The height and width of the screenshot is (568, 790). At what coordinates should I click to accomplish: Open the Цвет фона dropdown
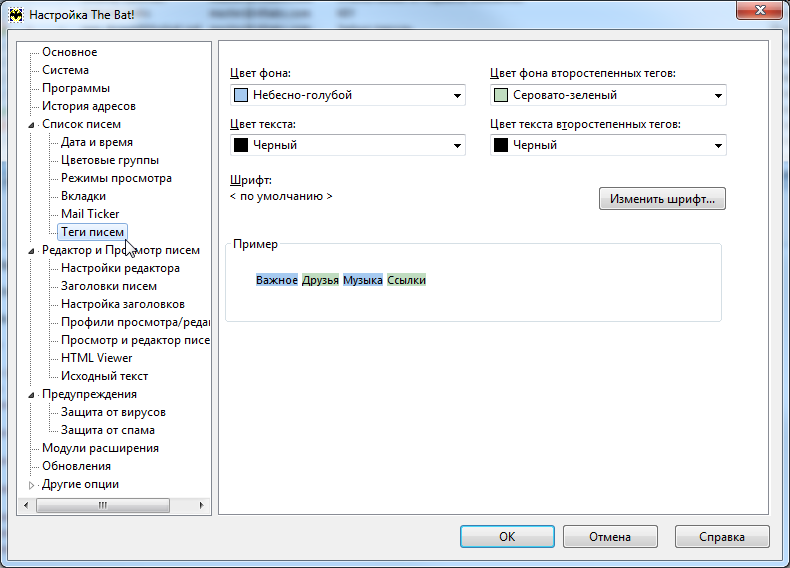coord(348,95)
